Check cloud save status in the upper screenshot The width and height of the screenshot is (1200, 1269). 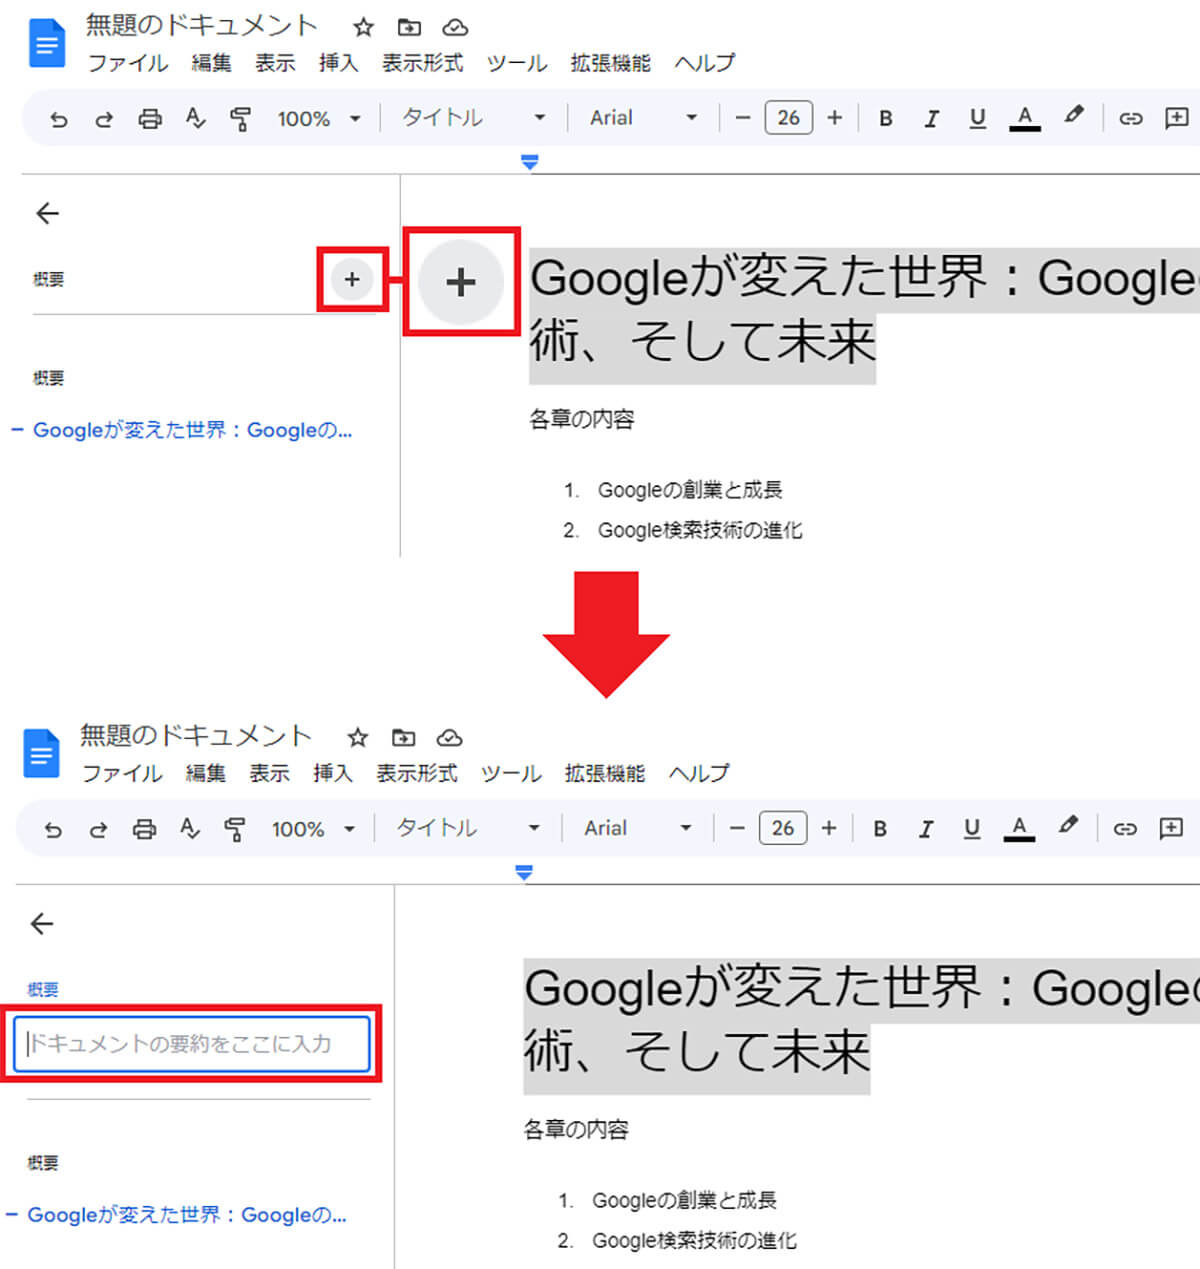pyautogui.click(x=455, y=27)
